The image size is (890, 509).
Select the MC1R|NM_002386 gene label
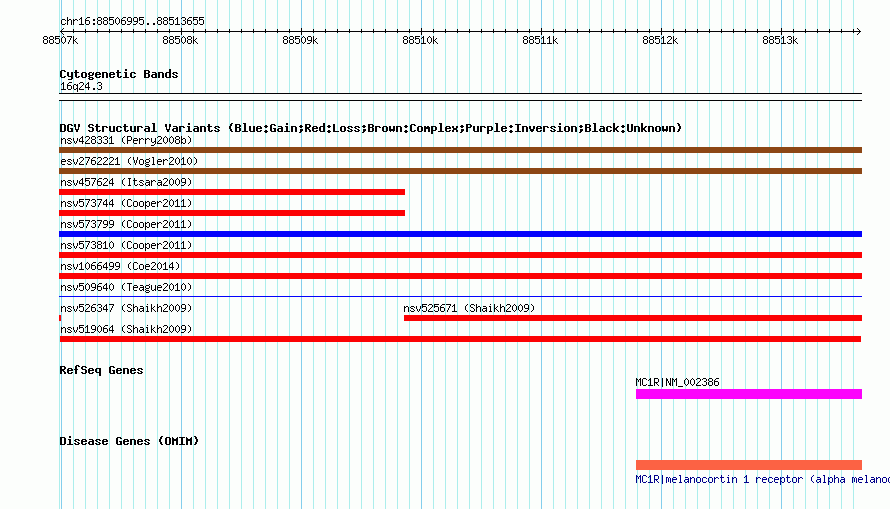pos(677,382)
